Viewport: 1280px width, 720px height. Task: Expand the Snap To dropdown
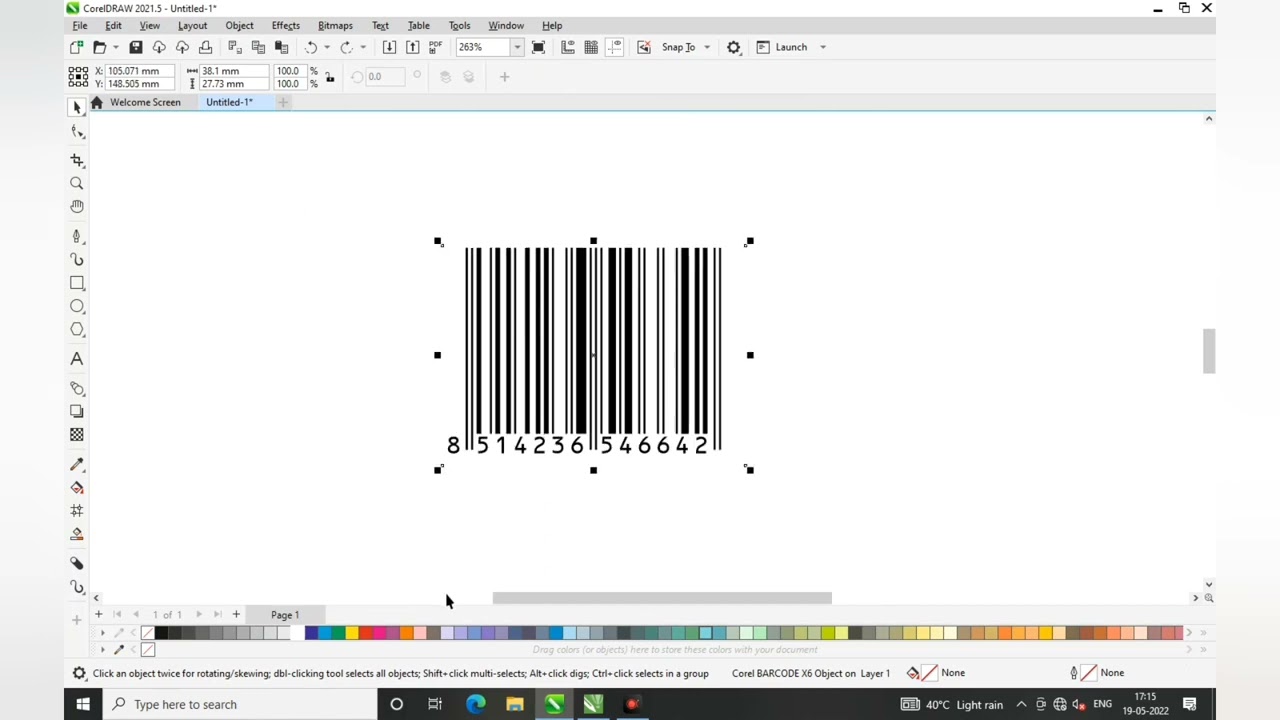[x=707, y=47]
